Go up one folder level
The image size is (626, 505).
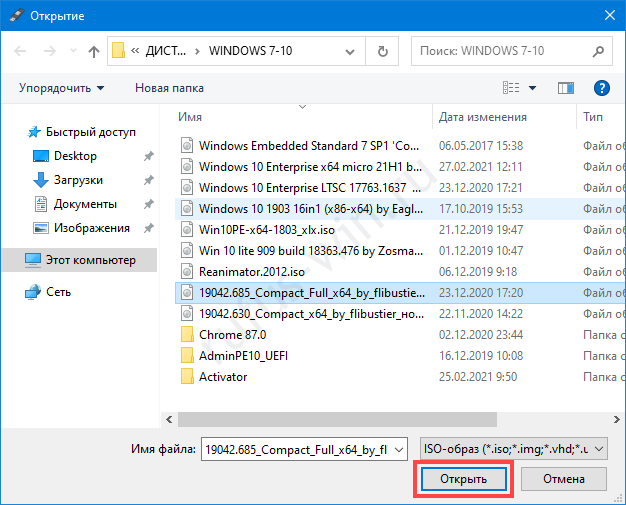point(94,51)
